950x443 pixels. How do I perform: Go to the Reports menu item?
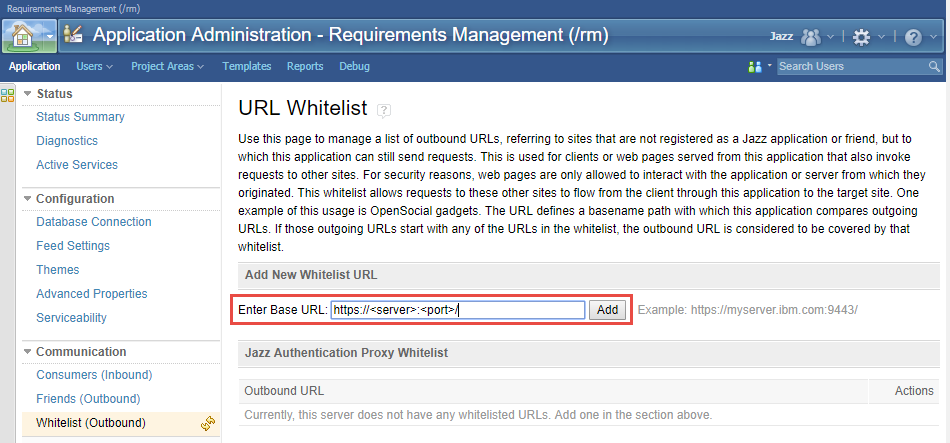[x=305, y=67]
